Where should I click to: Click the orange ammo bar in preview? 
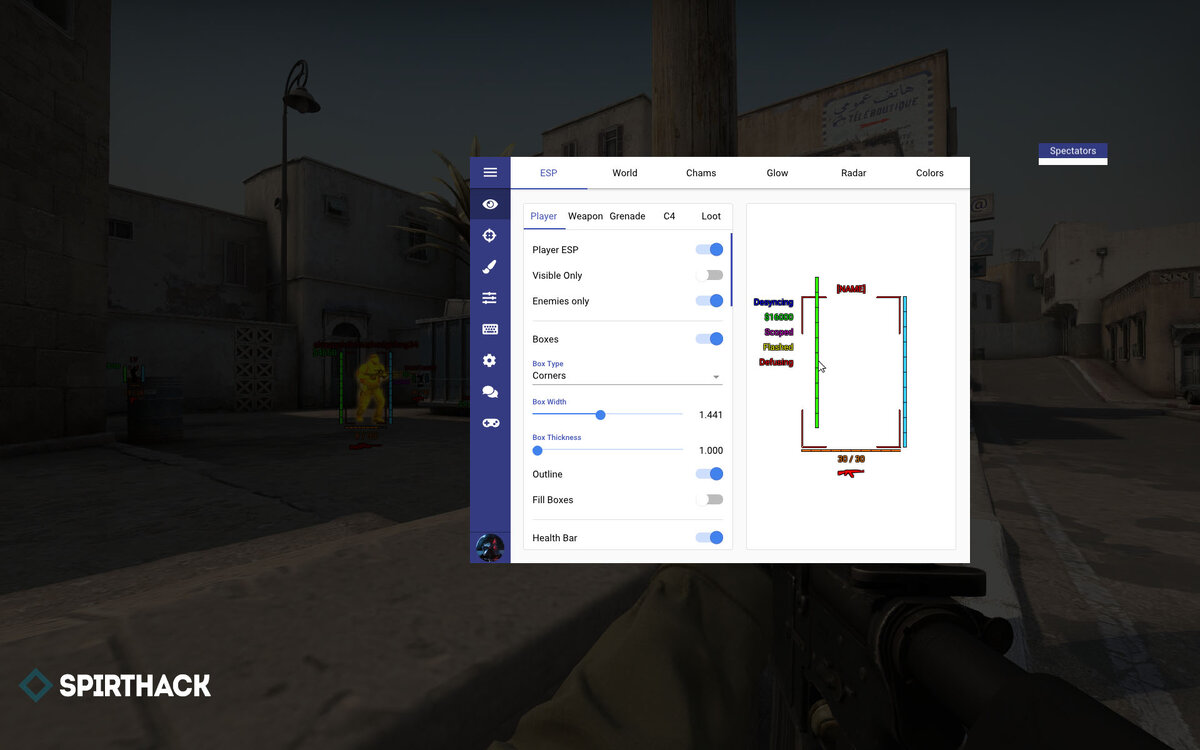[851, 451]
